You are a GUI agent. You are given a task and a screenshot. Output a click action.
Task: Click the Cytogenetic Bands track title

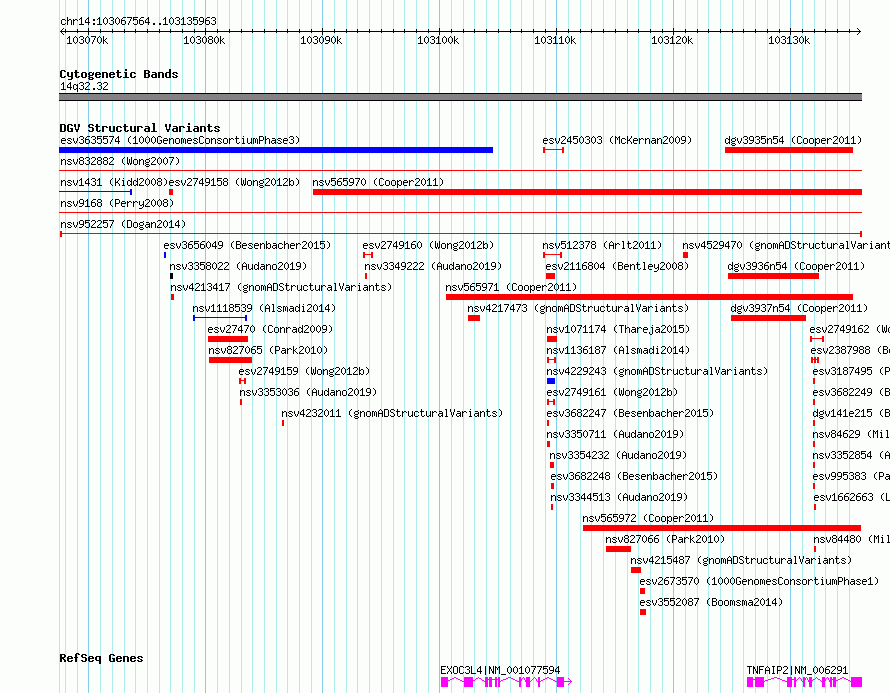coord(119,74)
